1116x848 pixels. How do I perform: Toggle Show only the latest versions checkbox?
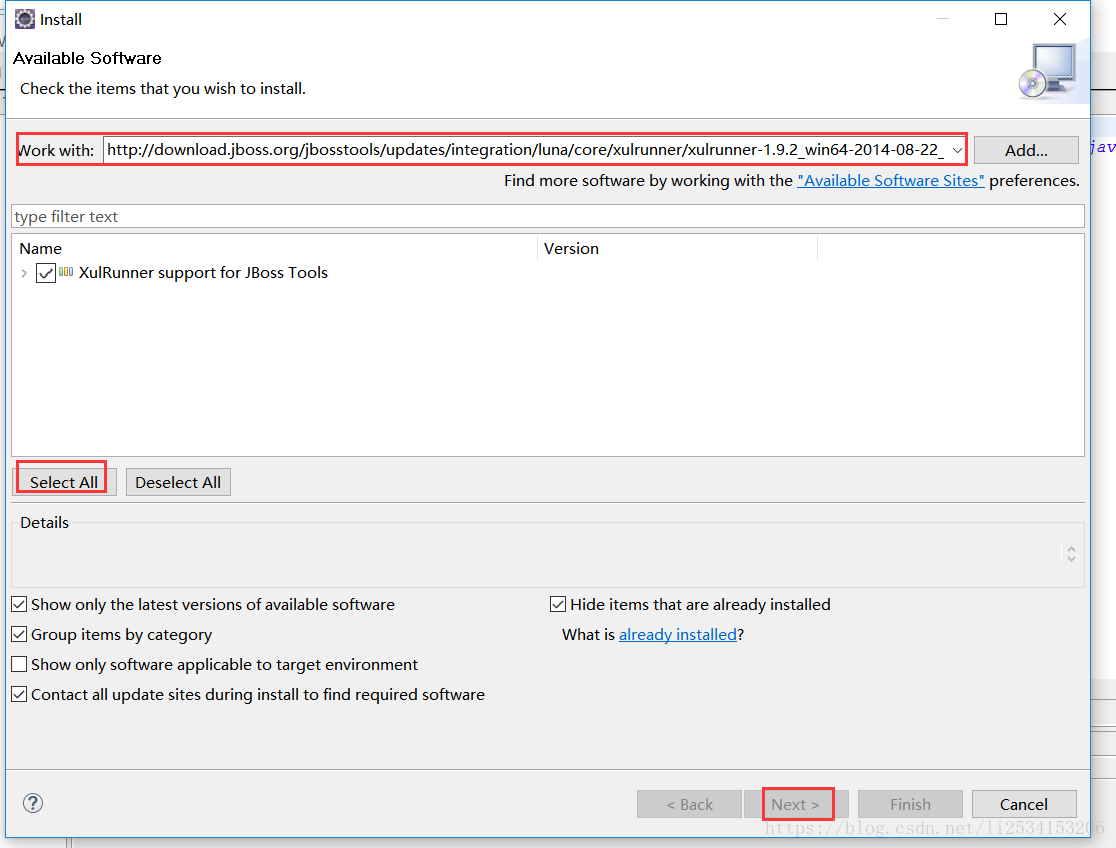pyautogui.click(x=19, y=604)
